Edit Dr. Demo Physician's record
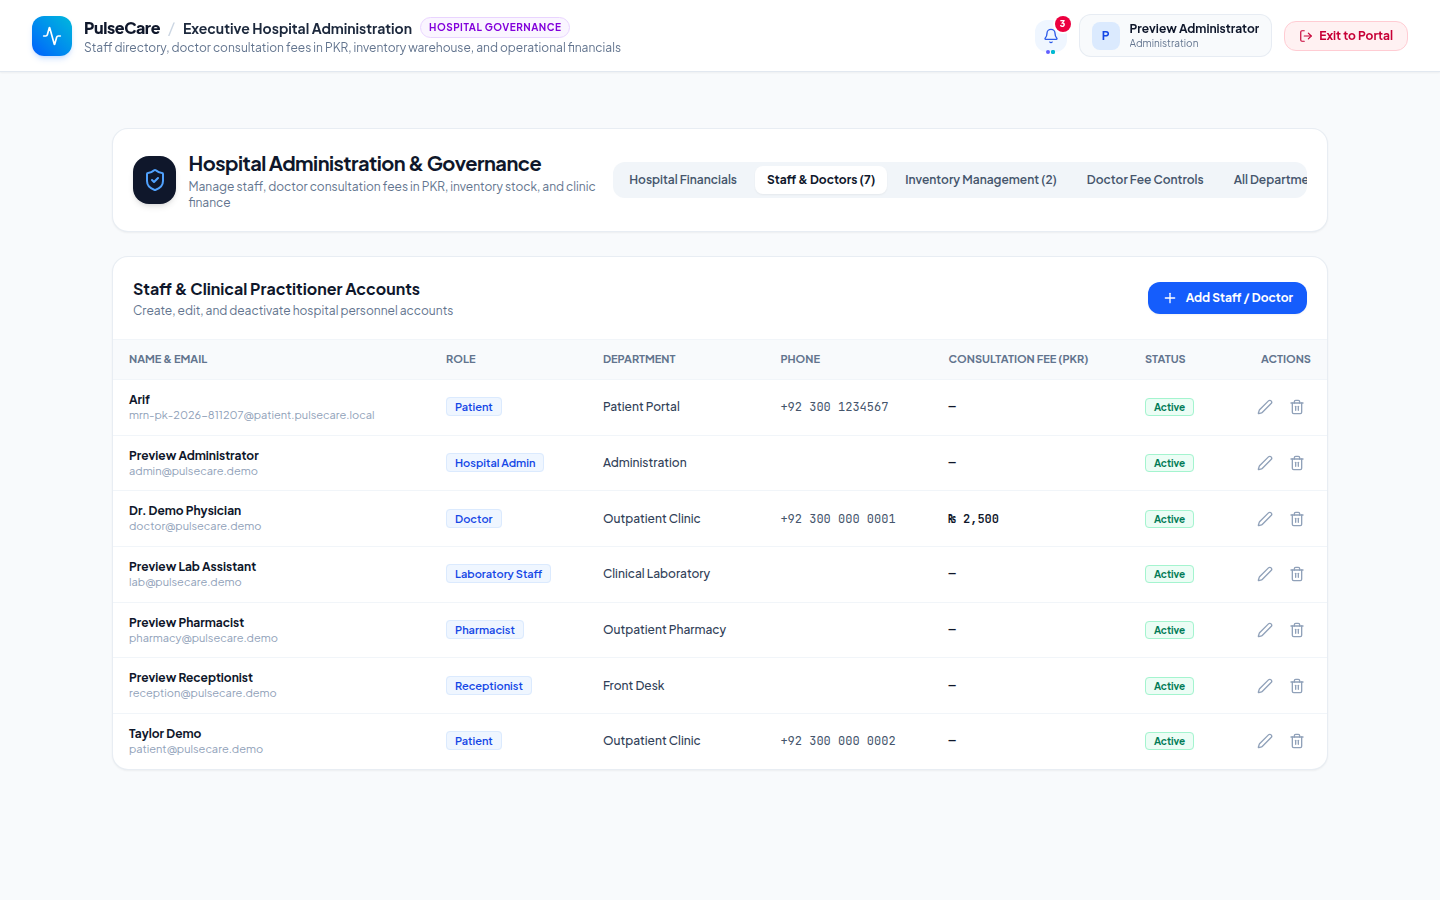Viewport: 1440px width, 900px height. tap(1265, 519)
